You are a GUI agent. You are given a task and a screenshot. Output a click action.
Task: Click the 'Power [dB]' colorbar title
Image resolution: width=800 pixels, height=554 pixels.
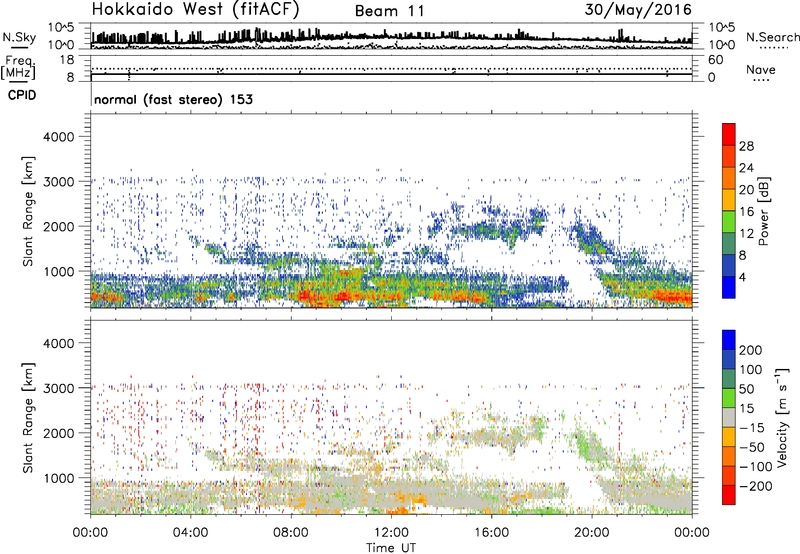click(763, 211)
